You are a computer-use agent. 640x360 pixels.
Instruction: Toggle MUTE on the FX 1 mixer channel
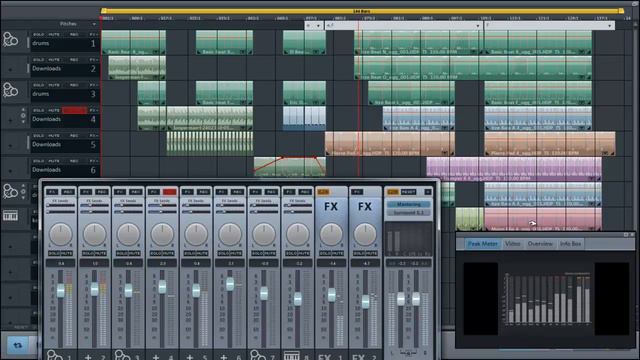coord(338,253)
